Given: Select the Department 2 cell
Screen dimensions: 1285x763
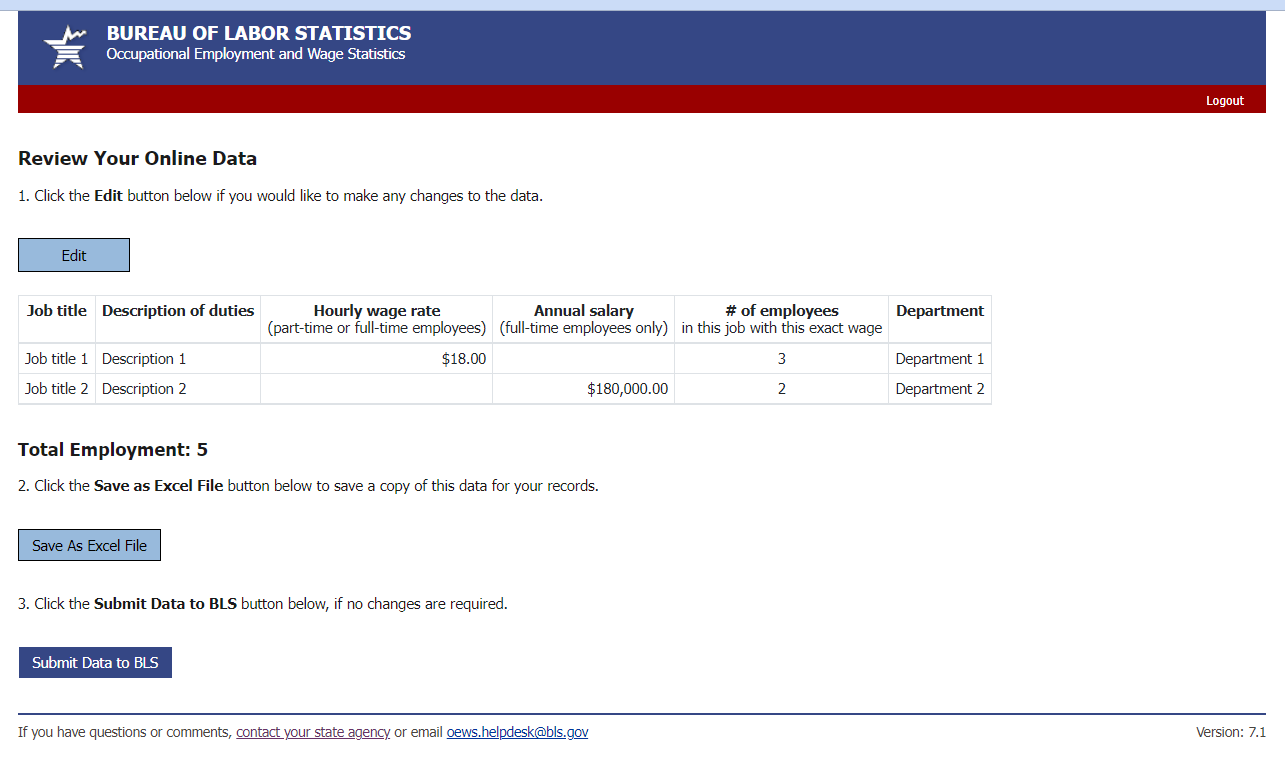Looking at the screenshot, I should (940, 389).
